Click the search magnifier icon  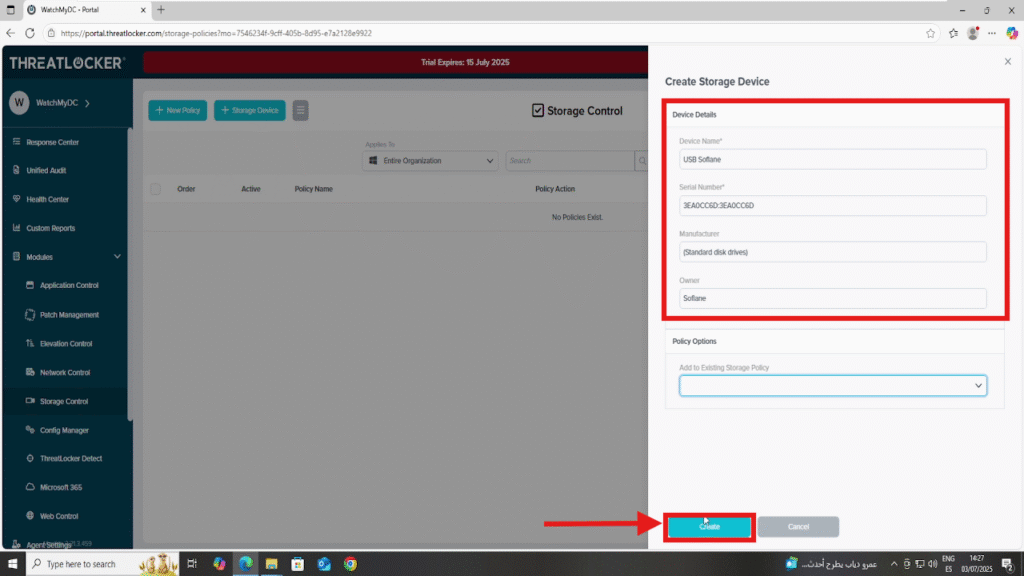tap(642, 161)
